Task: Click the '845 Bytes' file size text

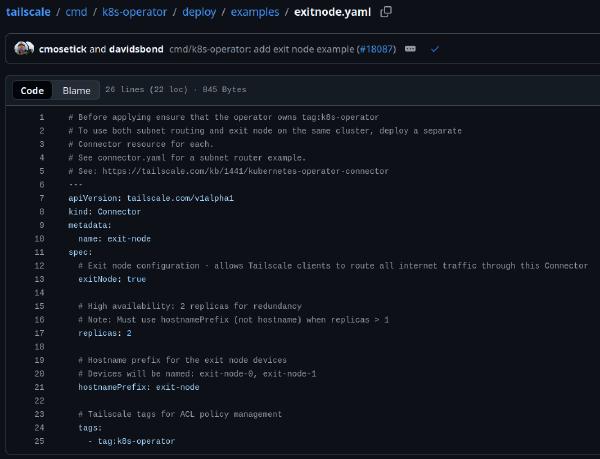Action: click(224, 90)
